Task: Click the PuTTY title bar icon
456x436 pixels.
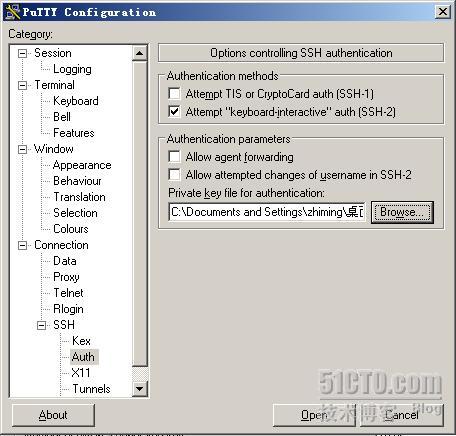Action: [13, 12]
